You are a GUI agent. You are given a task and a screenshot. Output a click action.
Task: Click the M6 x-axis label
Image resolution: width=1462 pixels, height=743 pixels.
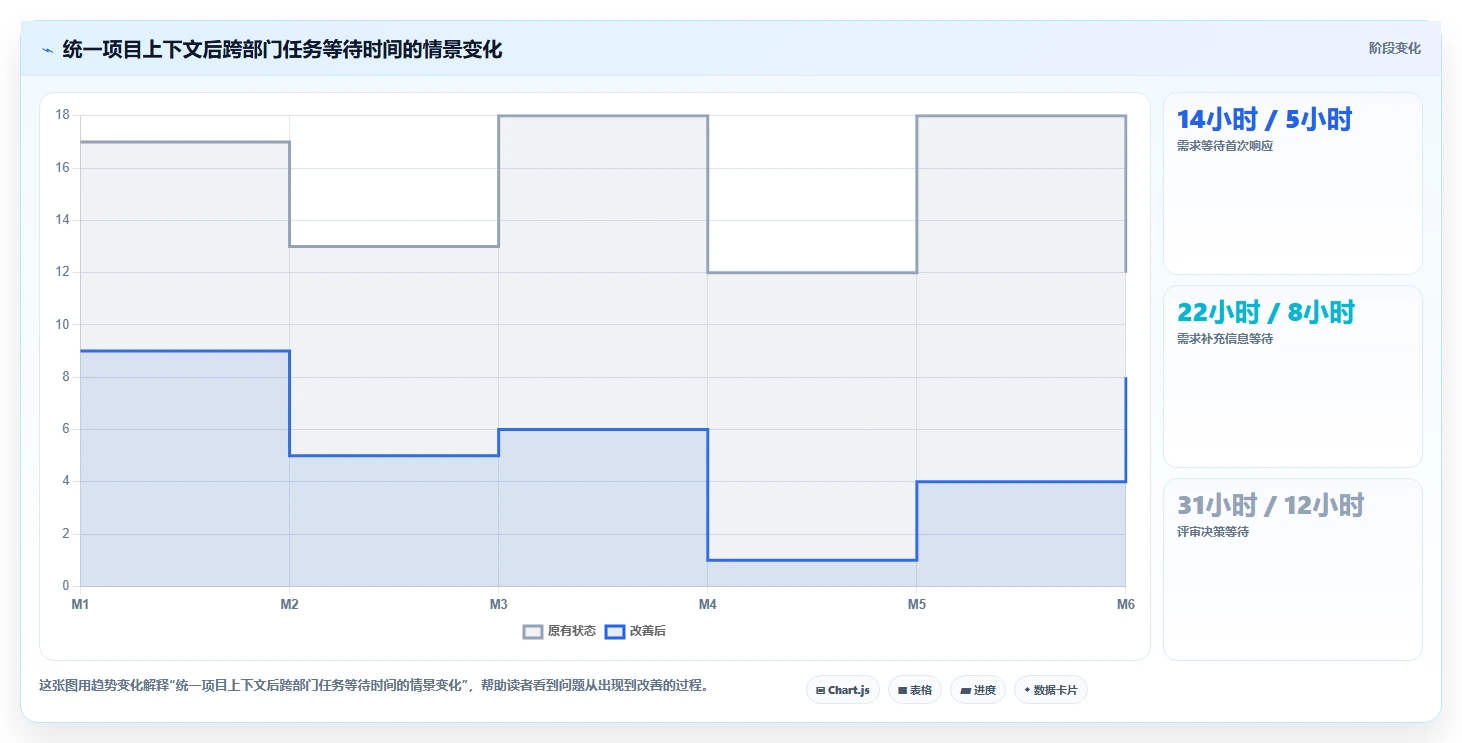click(1125, 604)
